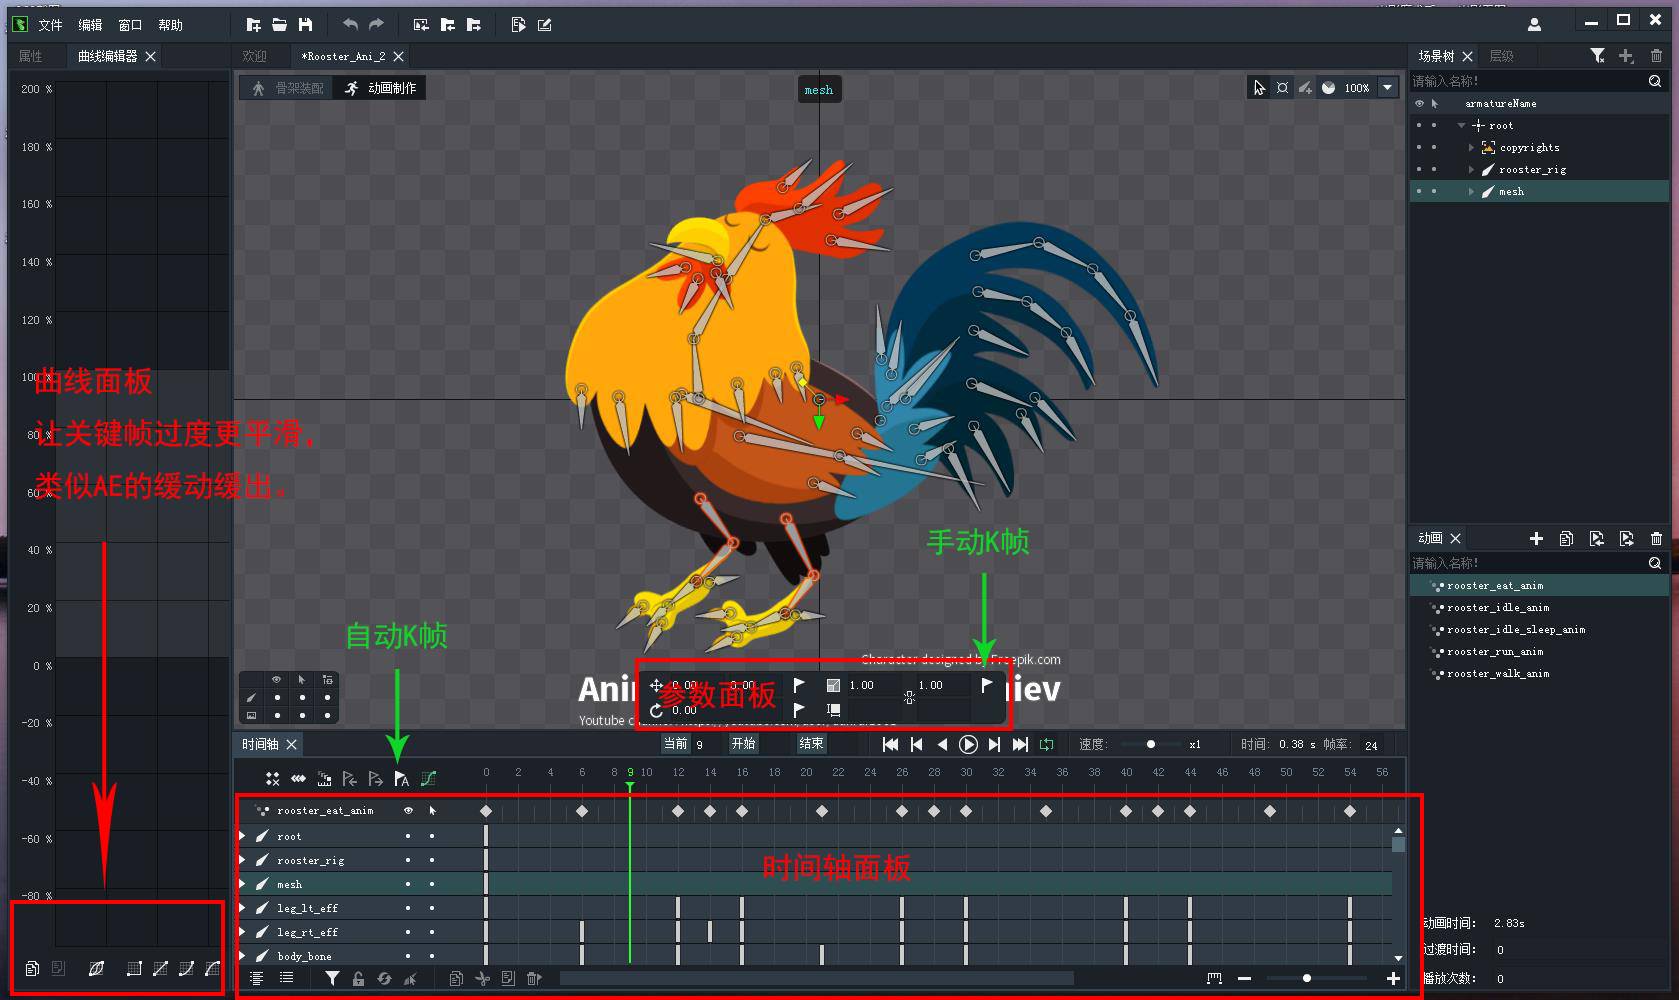Expand the leg_lt_eff timeline layer

click(x=242, y=908)
